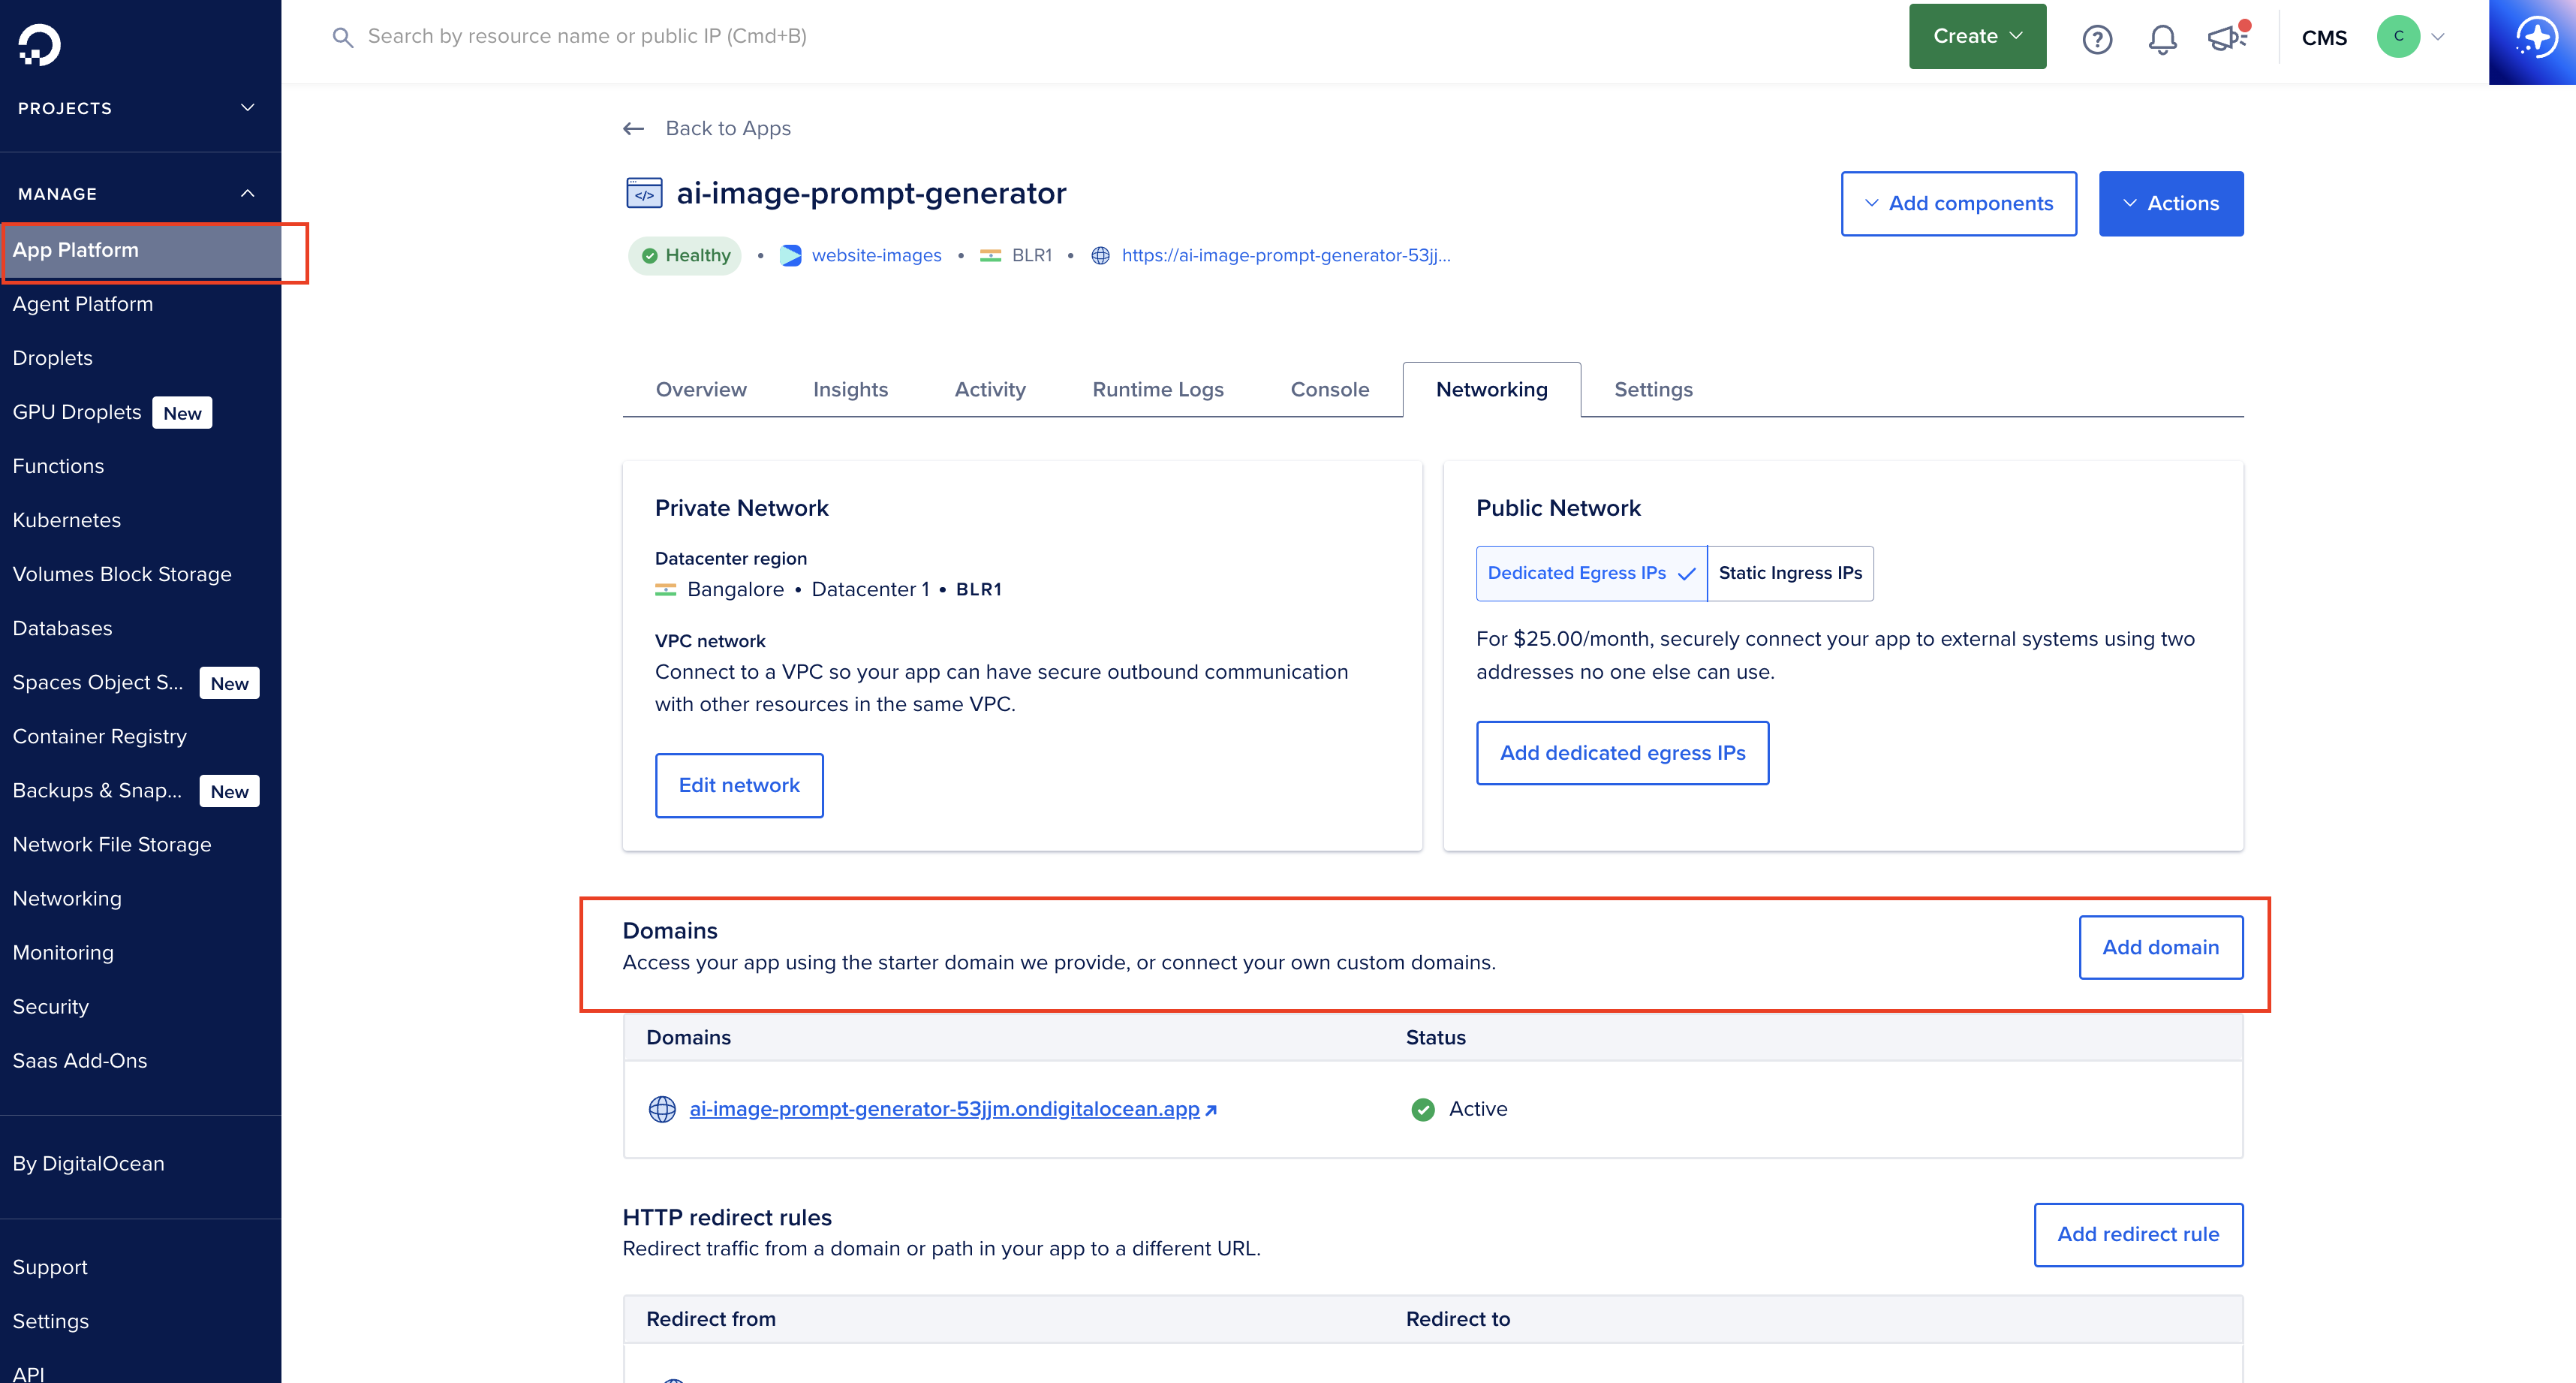
Task: Click the green user avatar icon
Action: (2398, 37)
